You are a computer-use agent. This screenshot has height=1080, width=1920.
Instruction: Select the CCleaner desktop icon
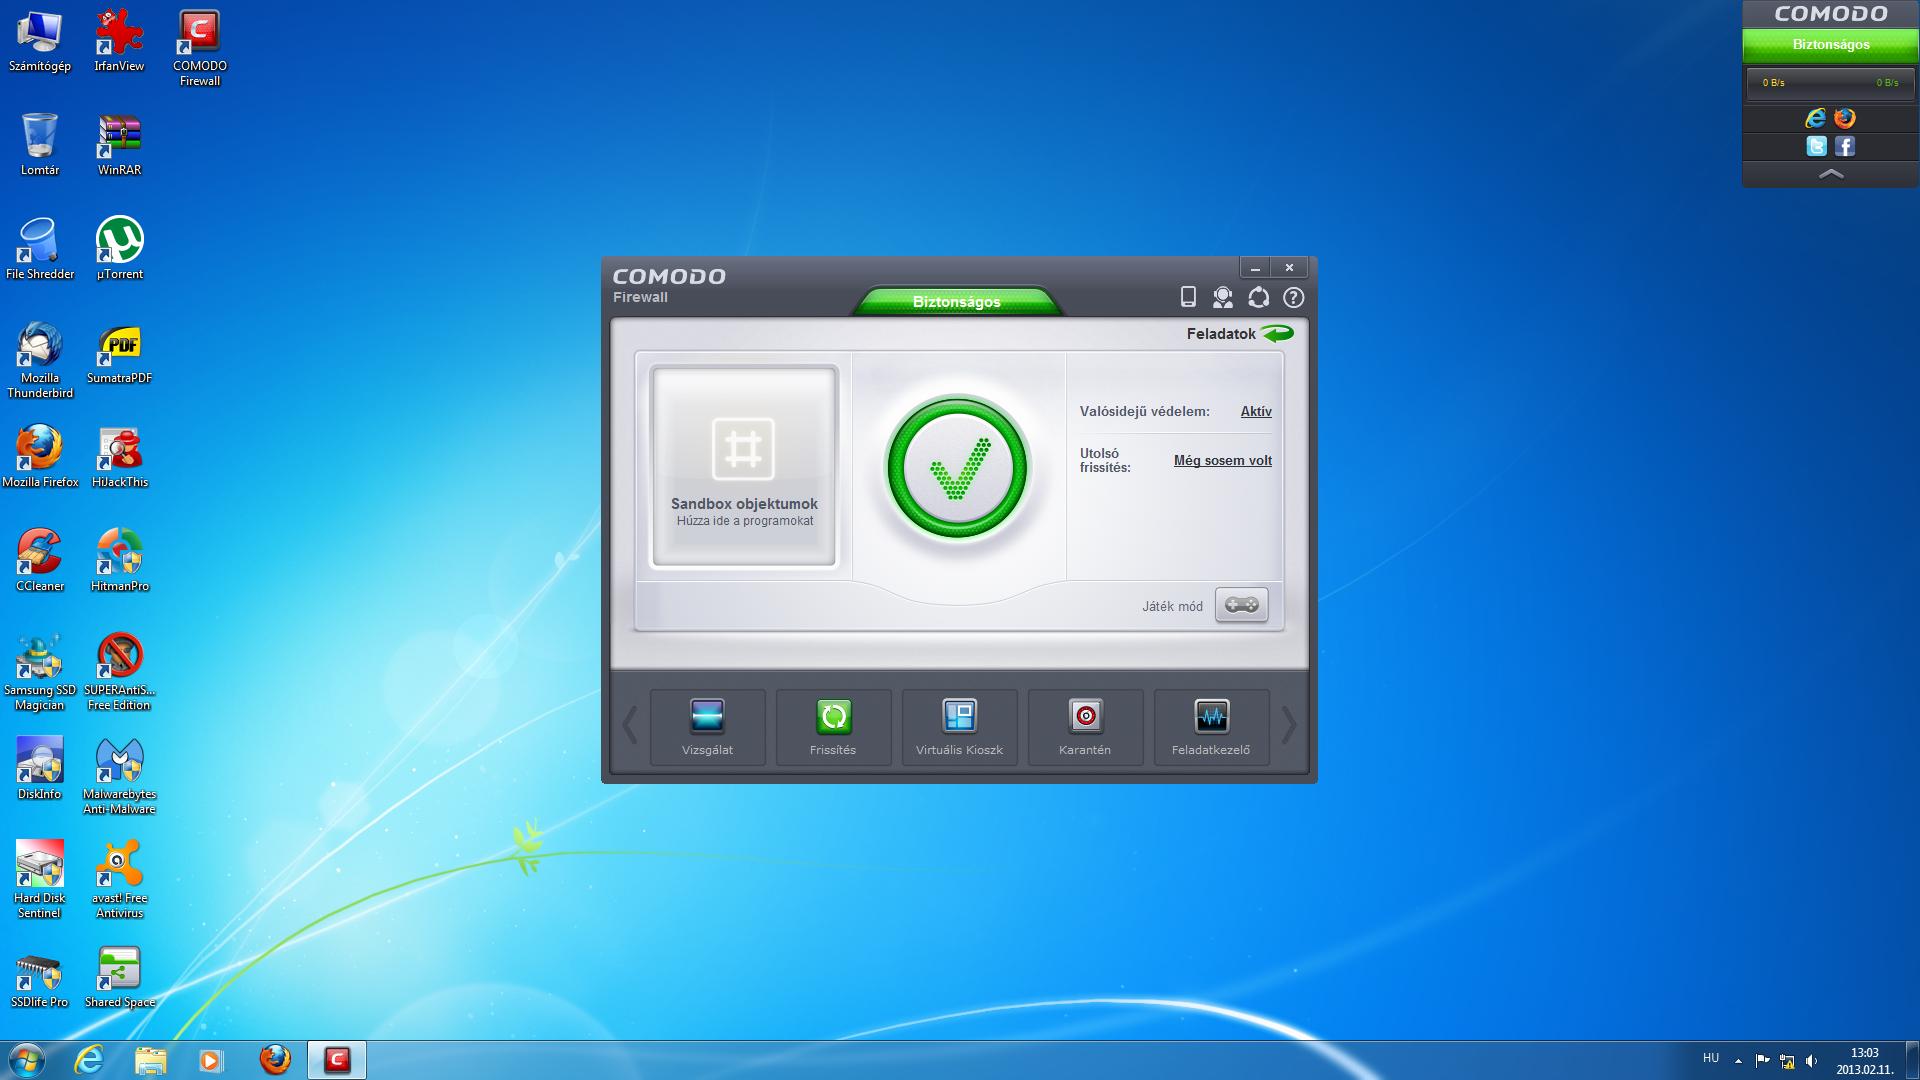[40, 561]
